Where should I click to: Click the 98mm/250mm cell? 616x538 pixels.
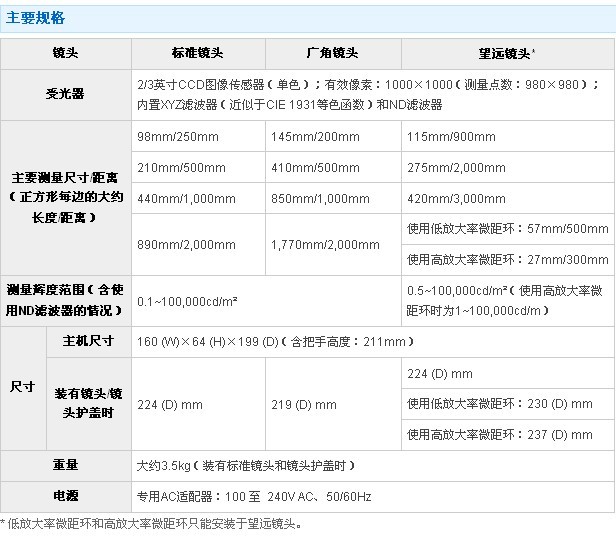(x=179, y=136)
